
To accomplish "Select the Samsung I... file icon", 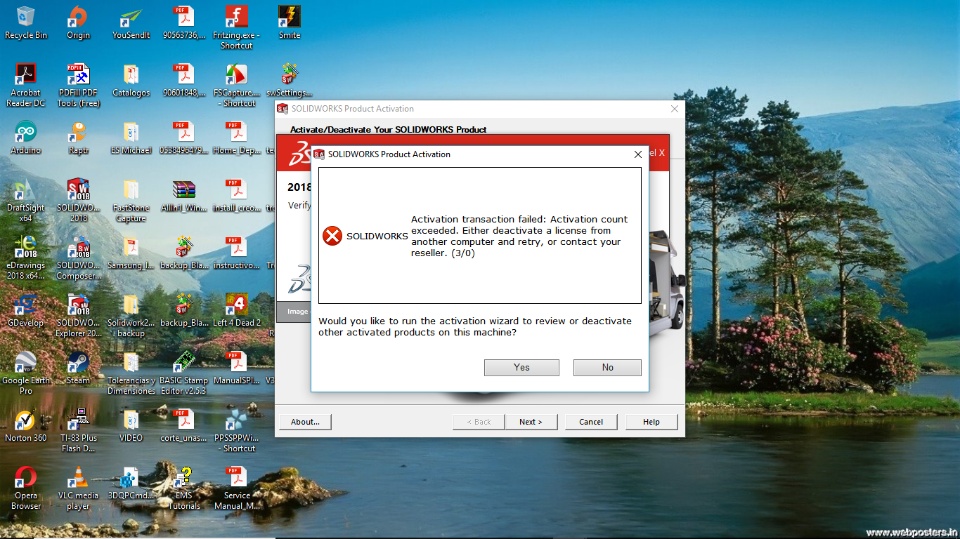I will (131, 252).
